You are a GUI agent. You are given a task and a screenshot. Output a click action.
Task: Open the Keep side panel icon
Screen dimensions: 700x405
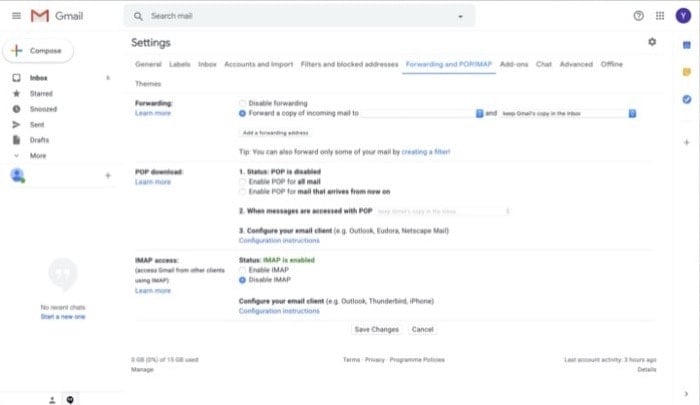point(687,72)
